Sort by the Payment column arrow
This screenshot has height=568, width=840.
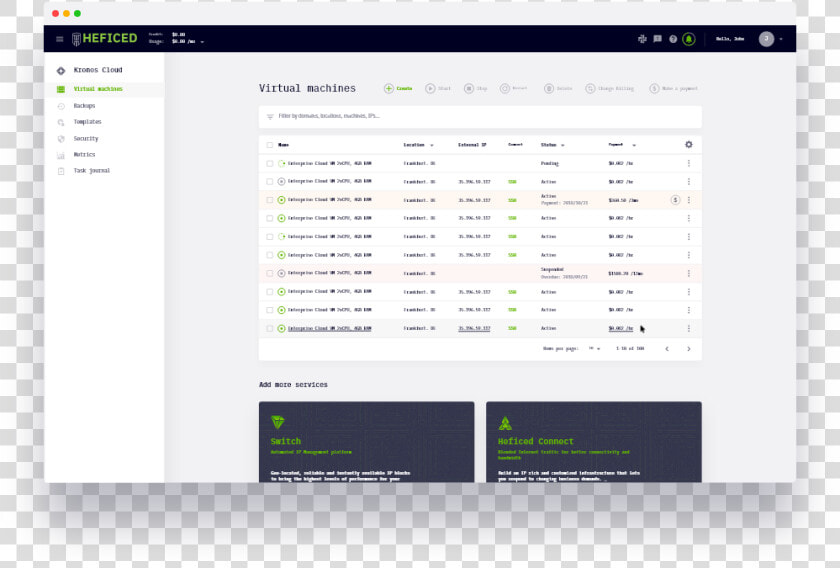click(x=634, y=145)
